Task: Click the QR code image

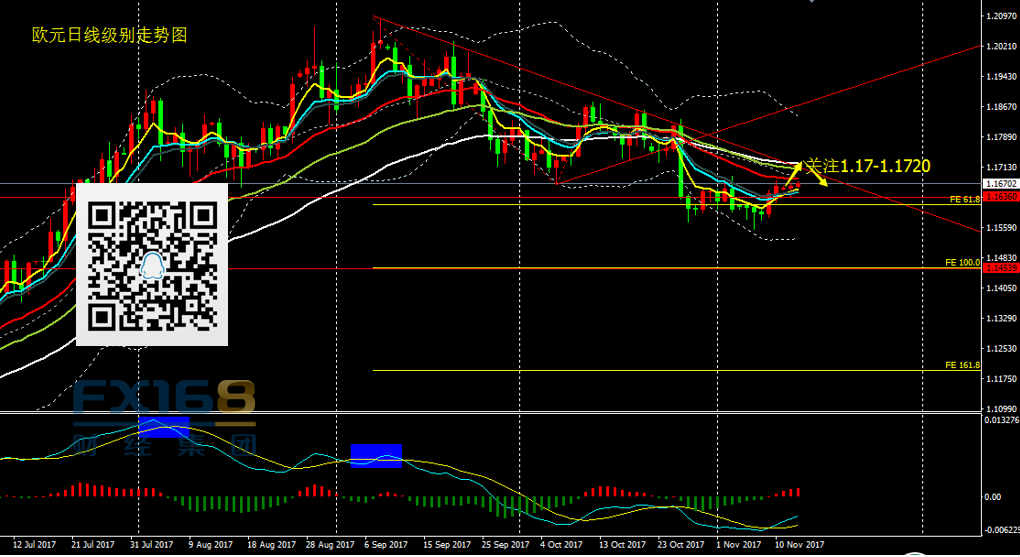Action: [x=152, y=265]
